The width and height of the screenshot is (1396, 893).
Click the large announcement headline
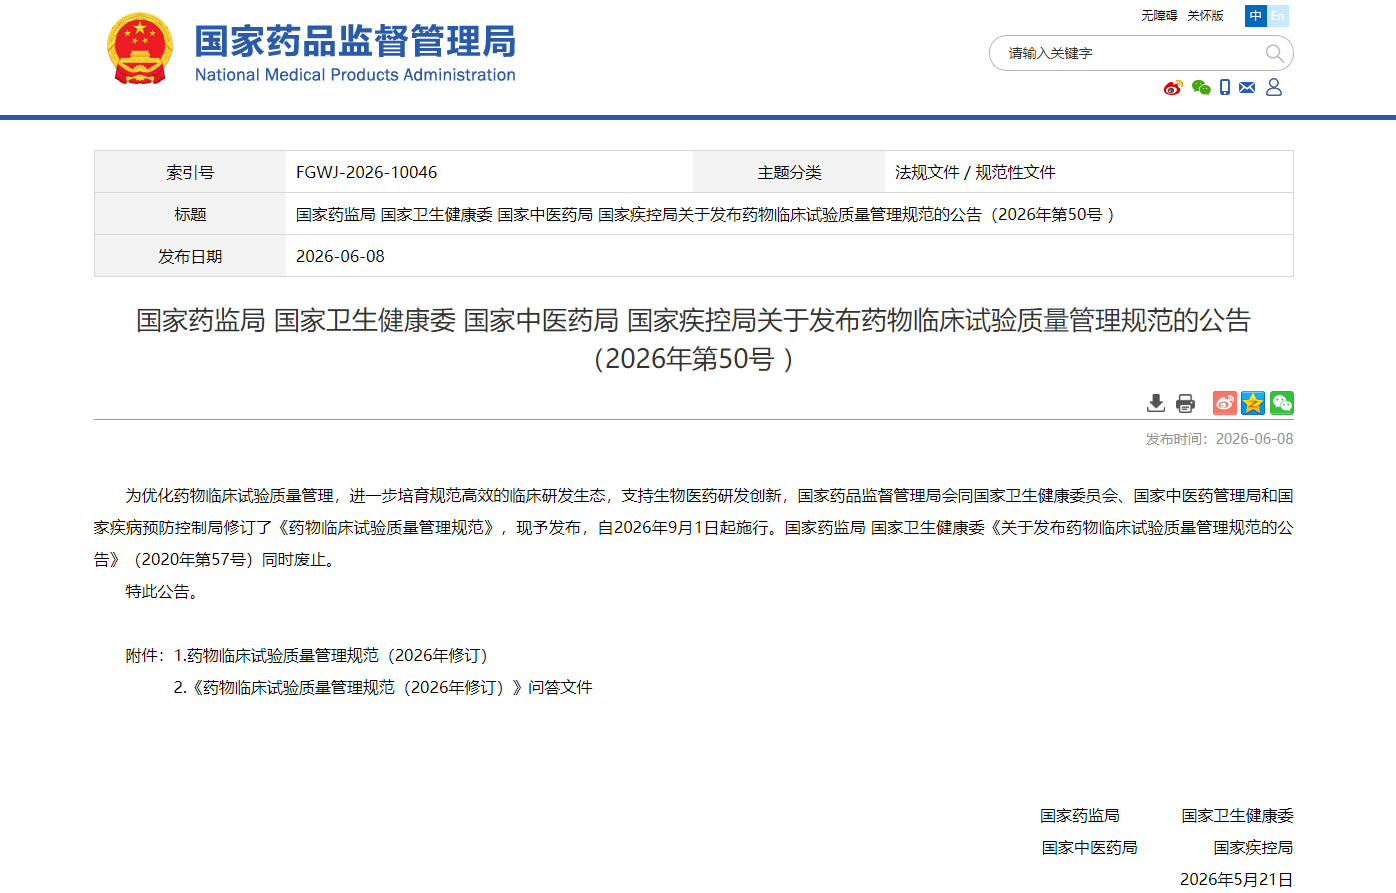[x=694, y=339]
